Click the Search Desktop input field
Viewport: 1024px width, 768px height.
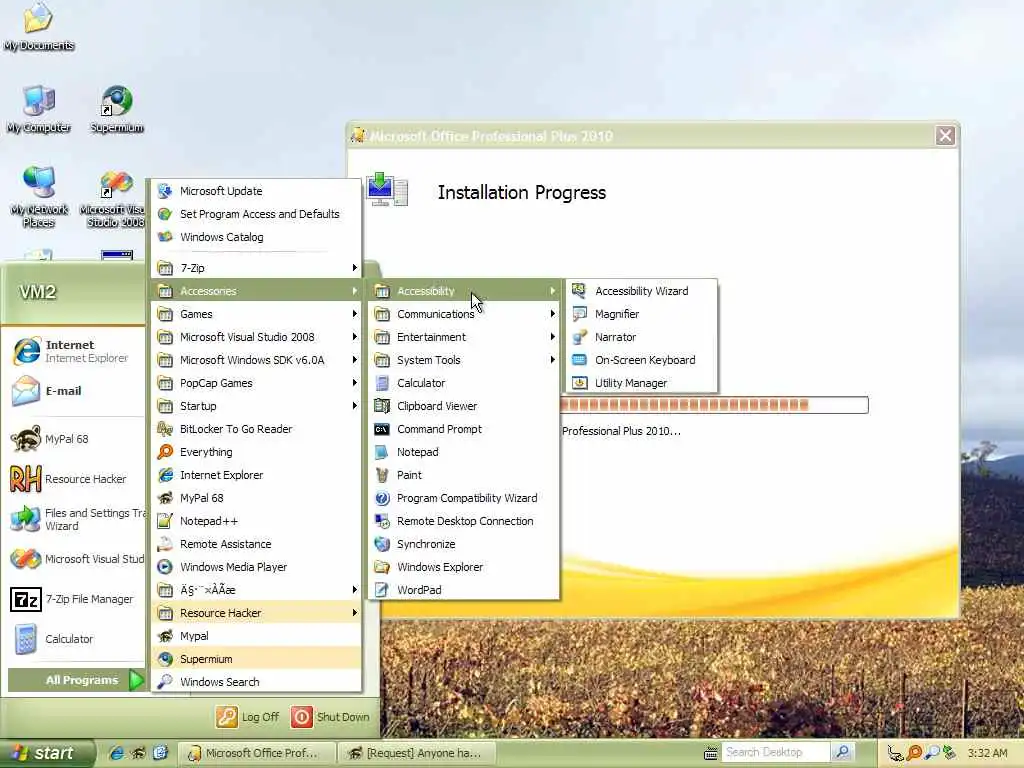[x=775, y=752]
